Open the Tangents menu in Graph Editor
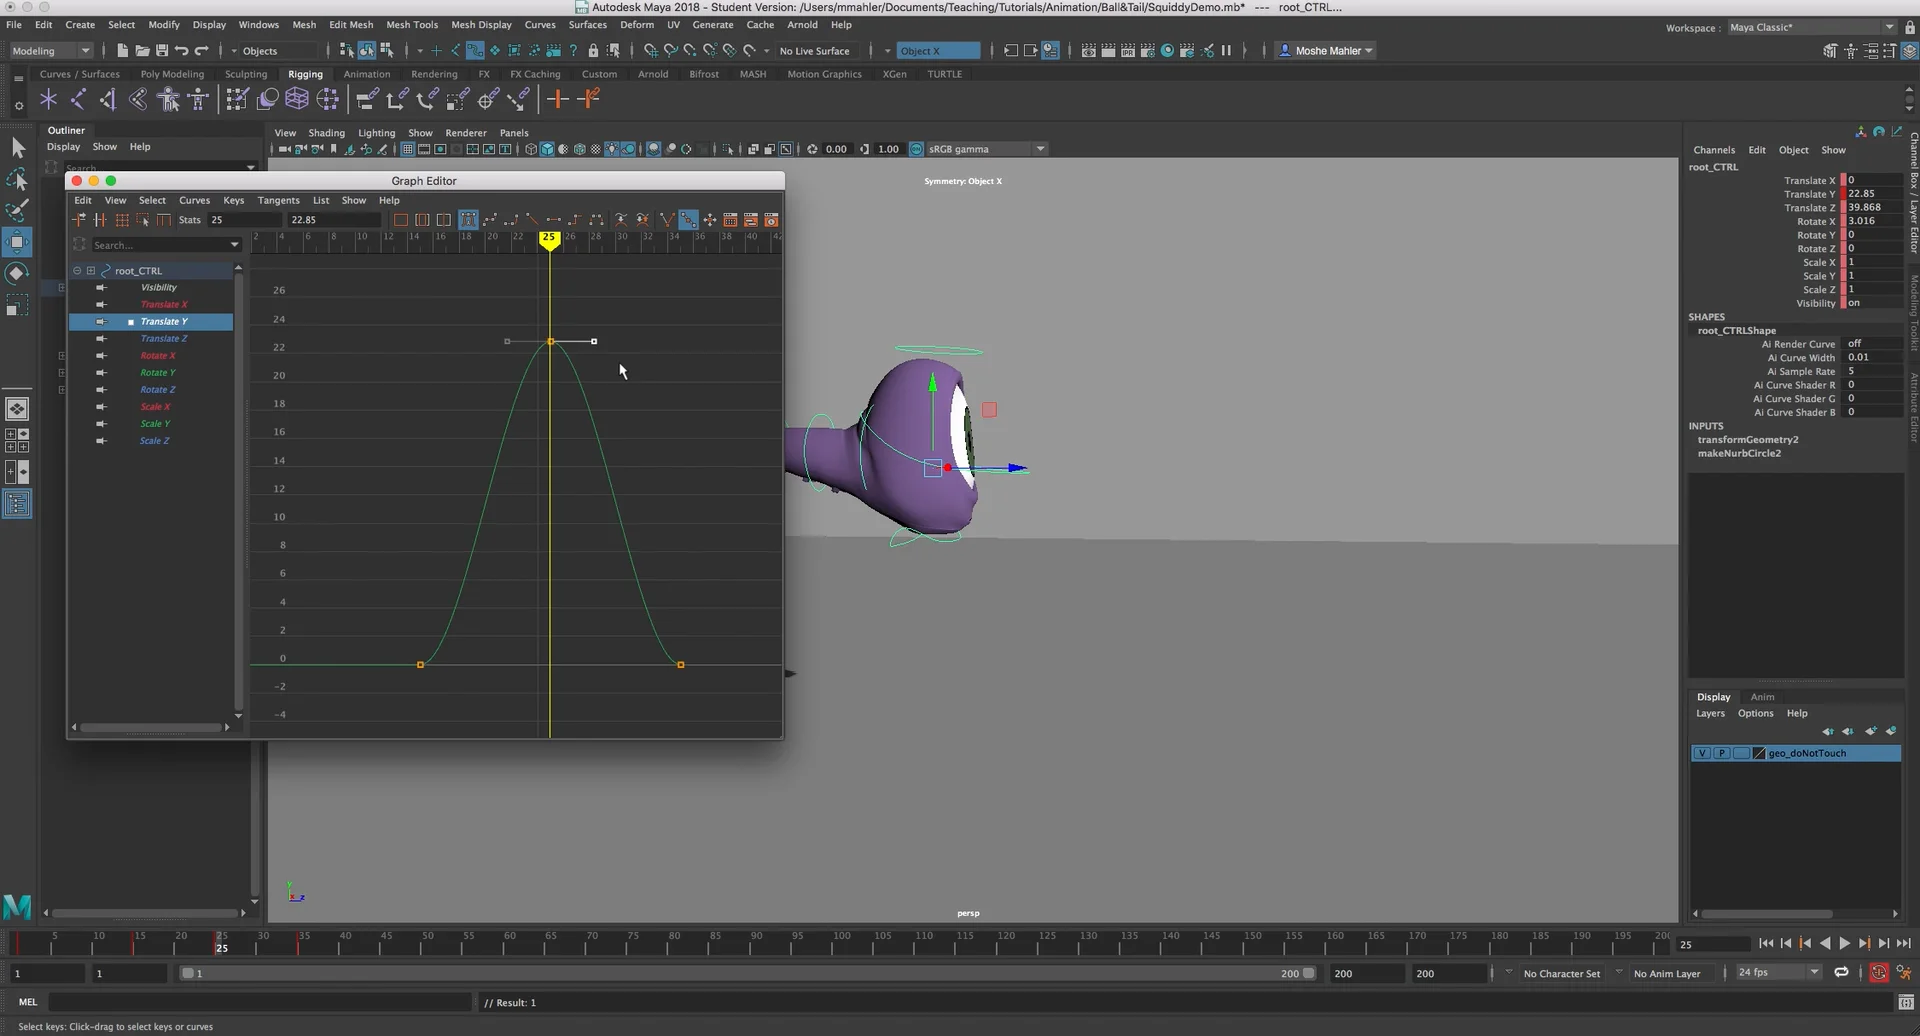Image resolution: width=1920 pixels, height=1036 pixels. tap(278, 200)
